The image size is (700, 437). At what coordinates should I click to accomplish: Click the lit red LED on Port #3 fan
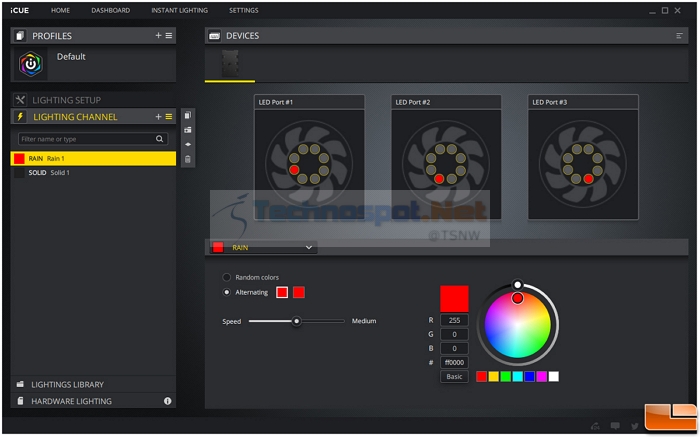[x=588, y=179]
